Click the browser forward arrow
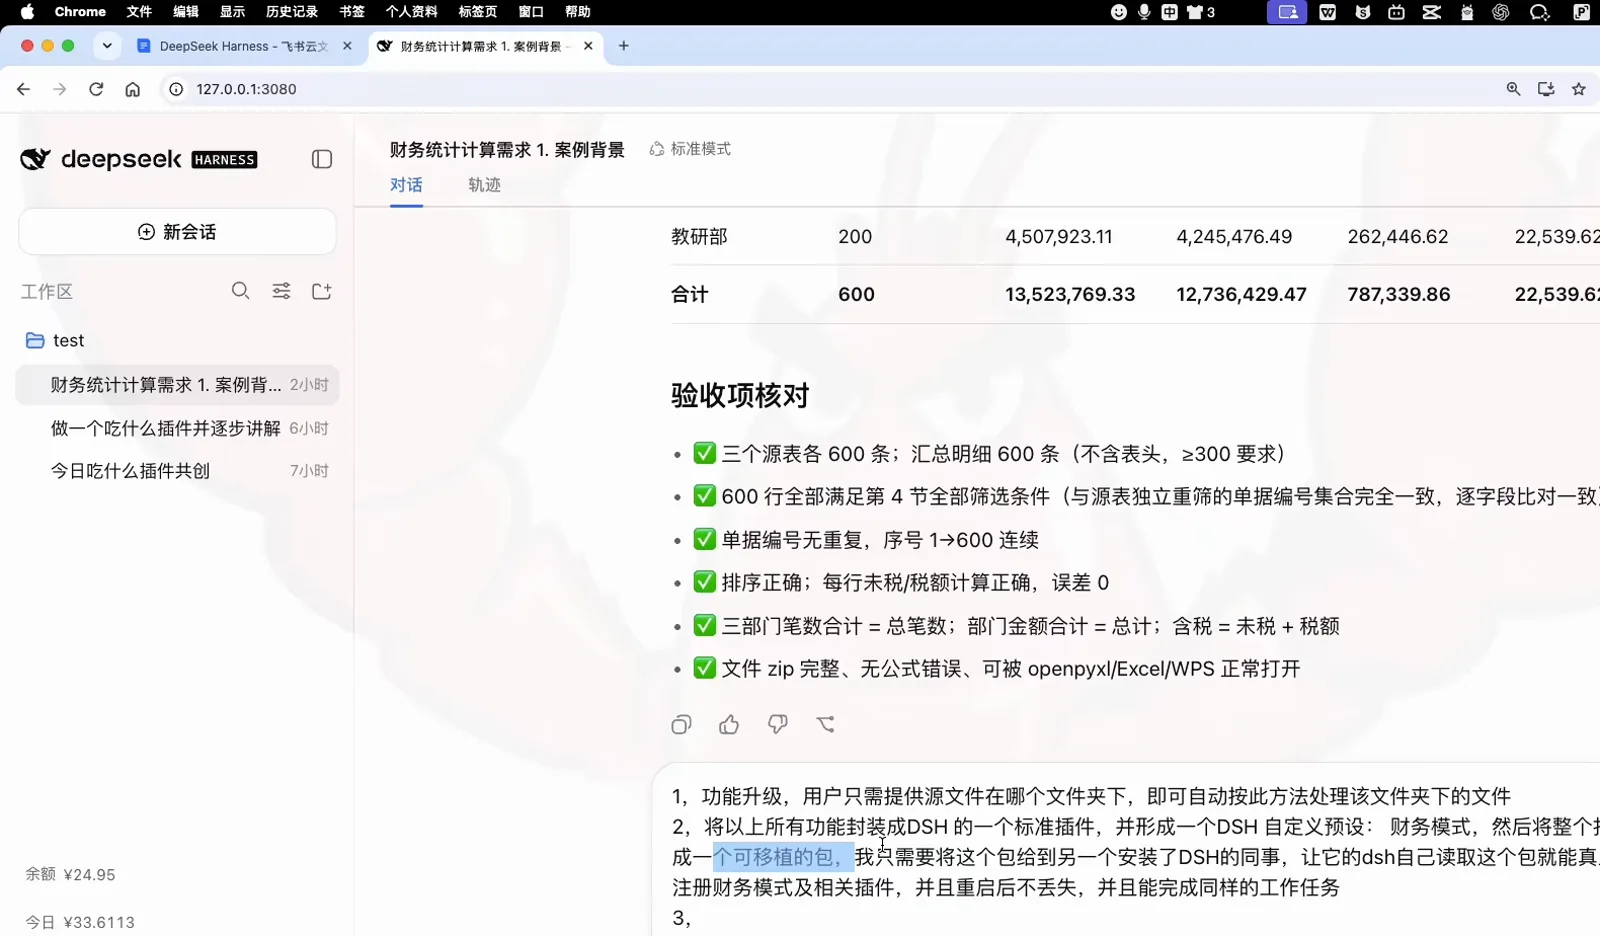 coord(60,89)
